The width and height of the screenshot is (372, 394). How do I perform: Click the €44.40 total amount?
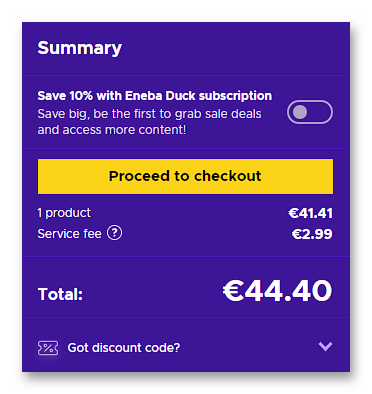point(277,291)
